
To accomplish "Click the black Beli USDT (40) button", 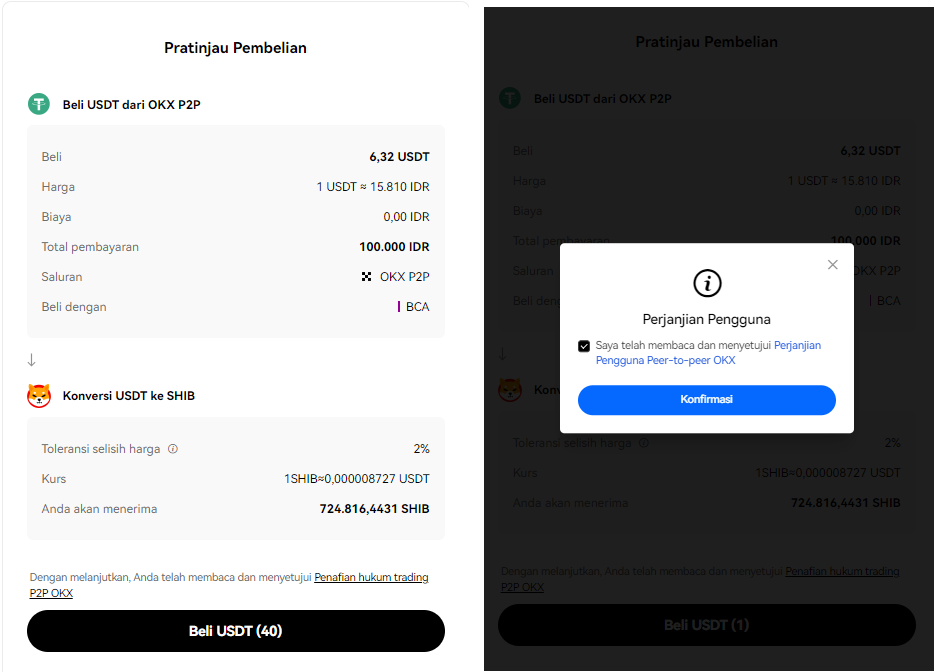I will [x=235, y=631].
